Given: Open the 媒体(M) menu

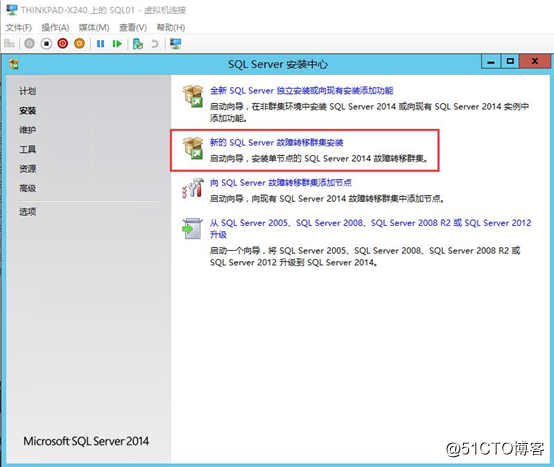Looking at the screenshot, I should tap(94, 28).
